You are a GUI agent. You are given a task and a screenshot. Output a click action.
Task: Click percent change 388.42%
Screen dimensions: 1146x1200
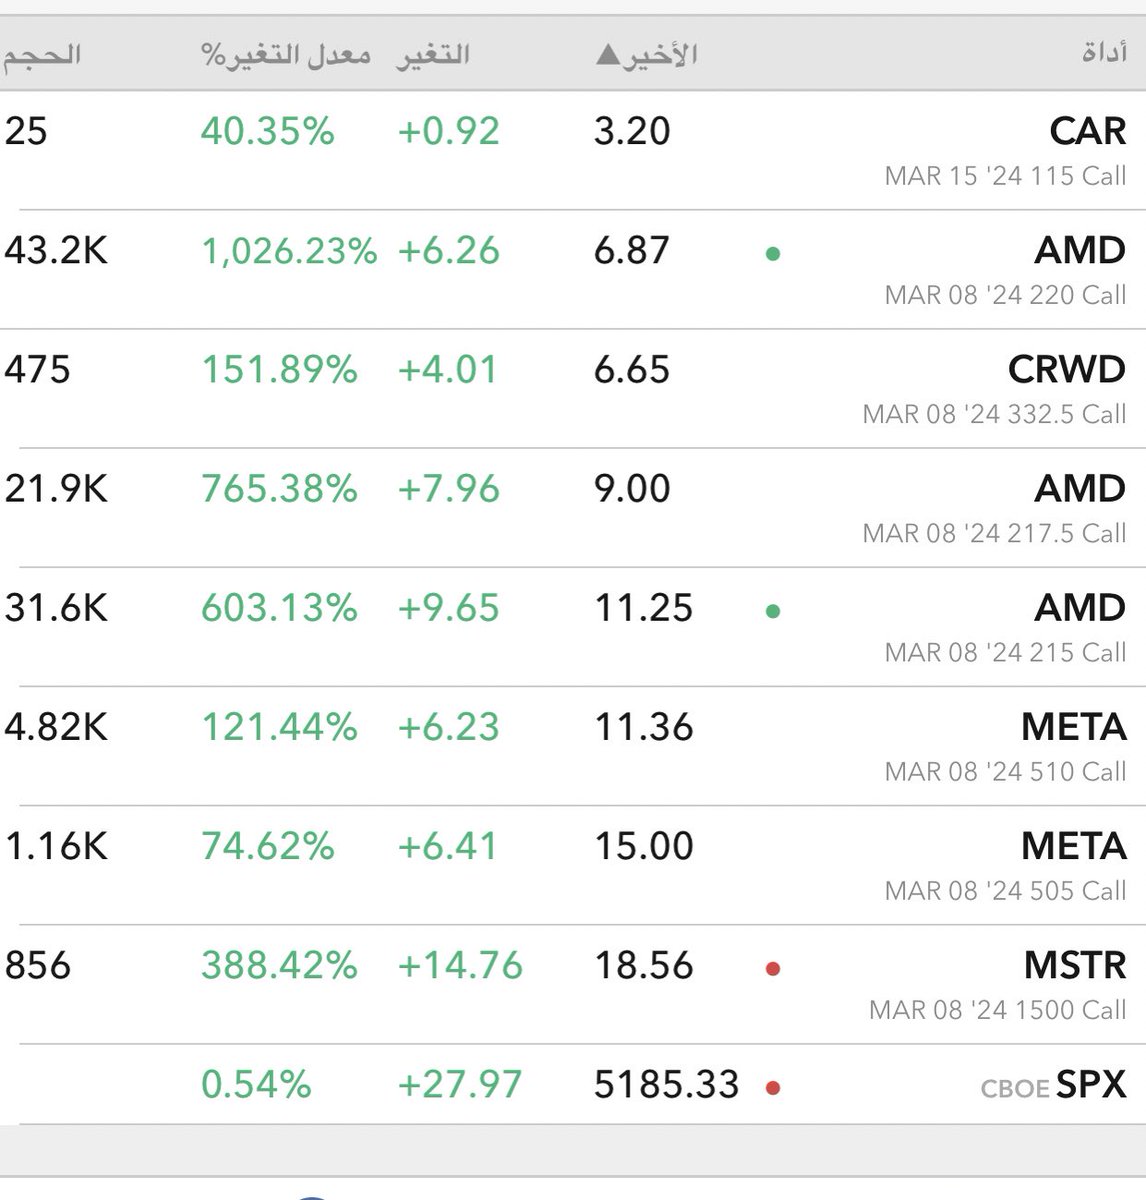click(x=280, y=965)
